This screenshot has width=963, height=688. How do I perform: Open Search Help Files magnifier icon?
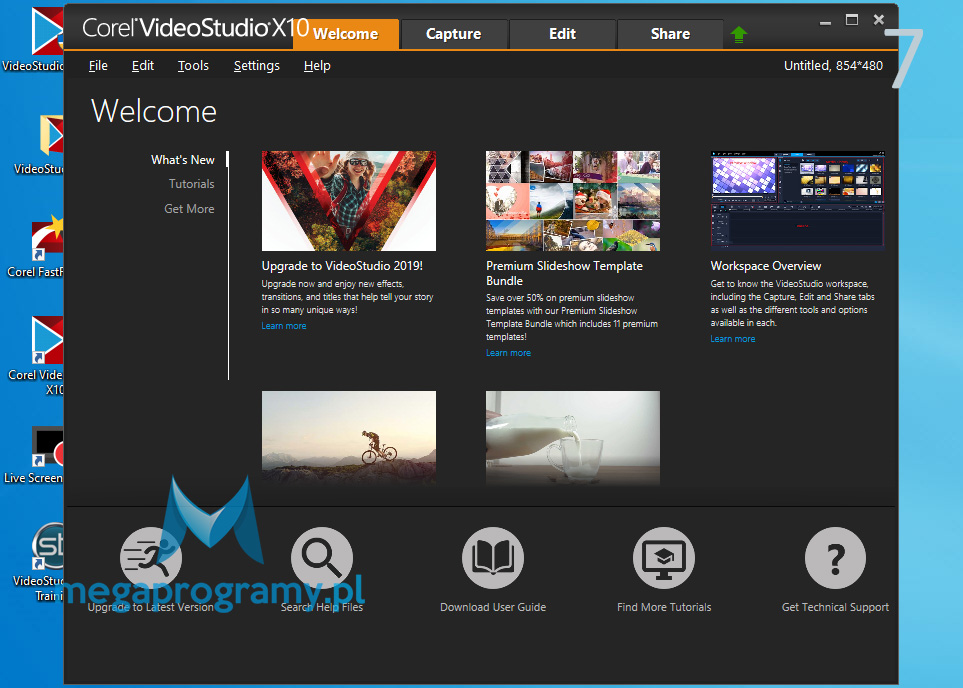click(322, 558)
